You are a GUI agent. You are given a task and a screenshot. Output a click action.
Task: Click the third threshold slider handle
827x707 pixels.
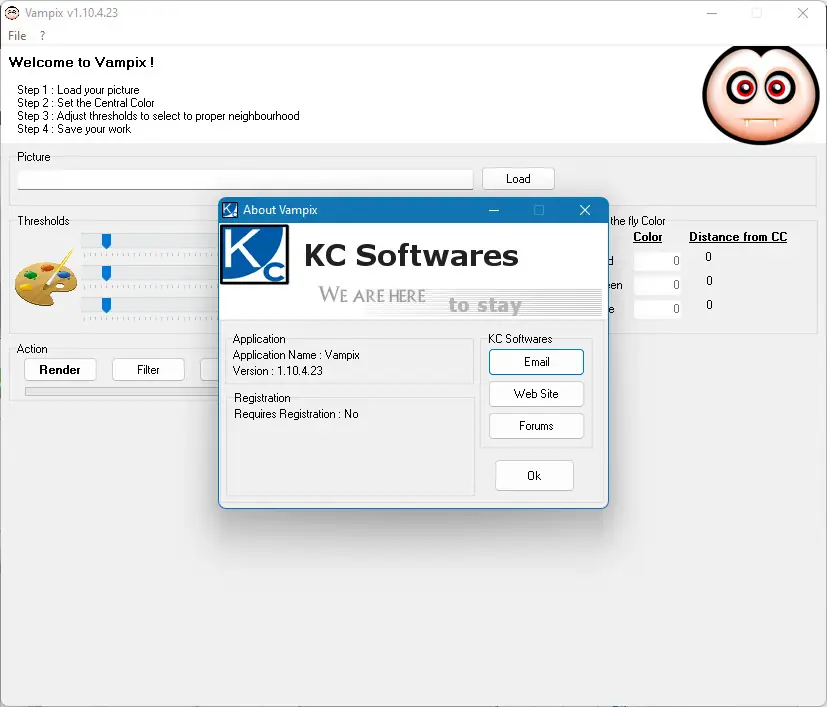pos(107,305)
